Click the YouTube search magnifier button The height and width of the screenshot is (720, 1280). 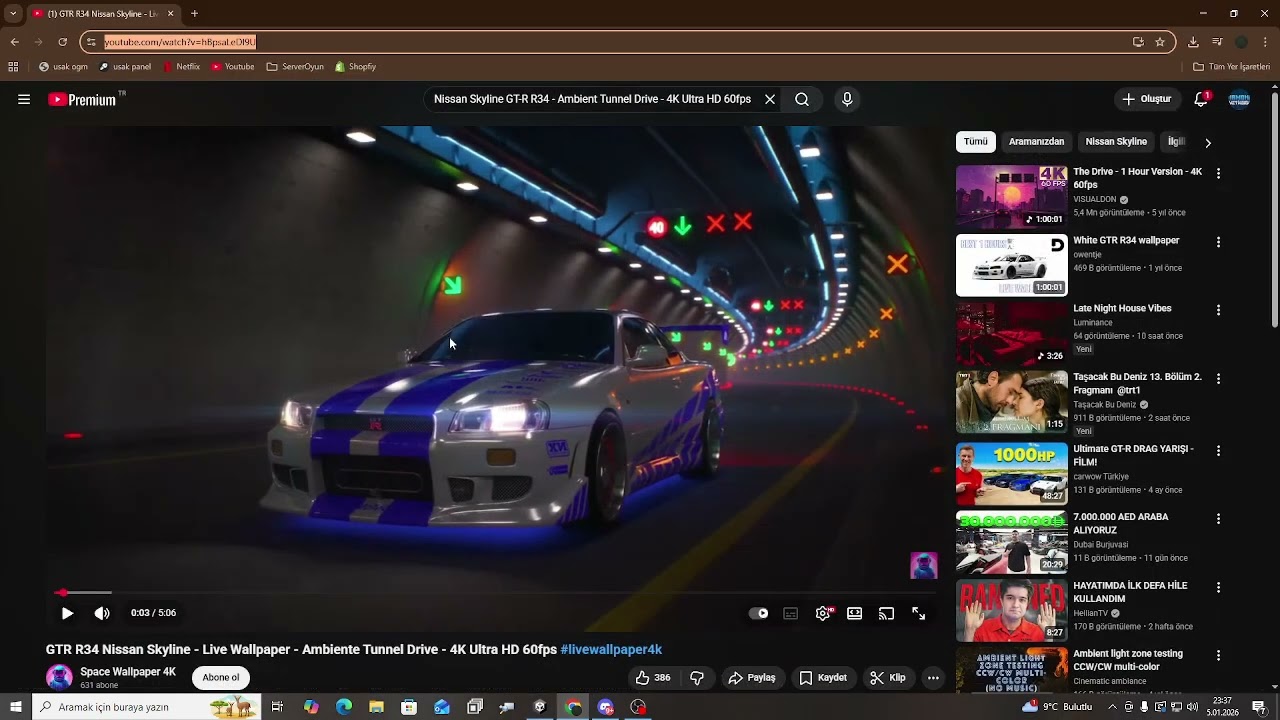click(x=802, y=99)
